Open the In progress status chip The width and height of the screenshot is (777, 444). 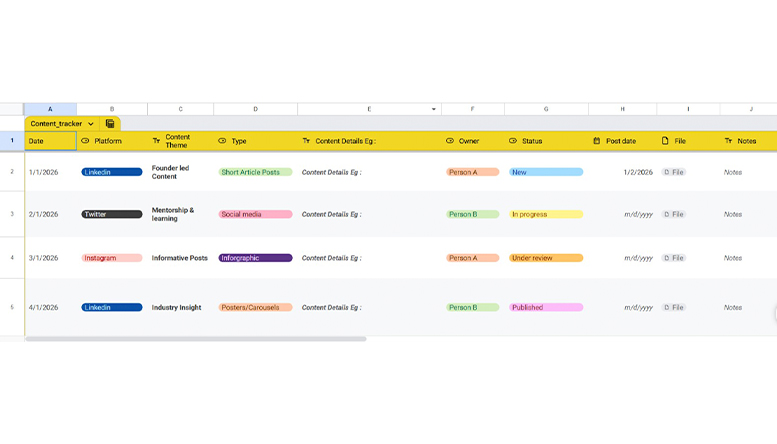[x=546, y=214]
